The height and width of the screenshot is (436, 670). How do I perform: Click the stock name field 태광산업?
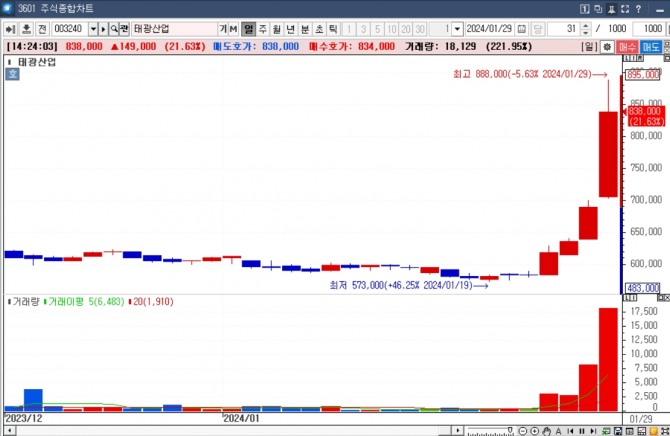pos(174,29)
